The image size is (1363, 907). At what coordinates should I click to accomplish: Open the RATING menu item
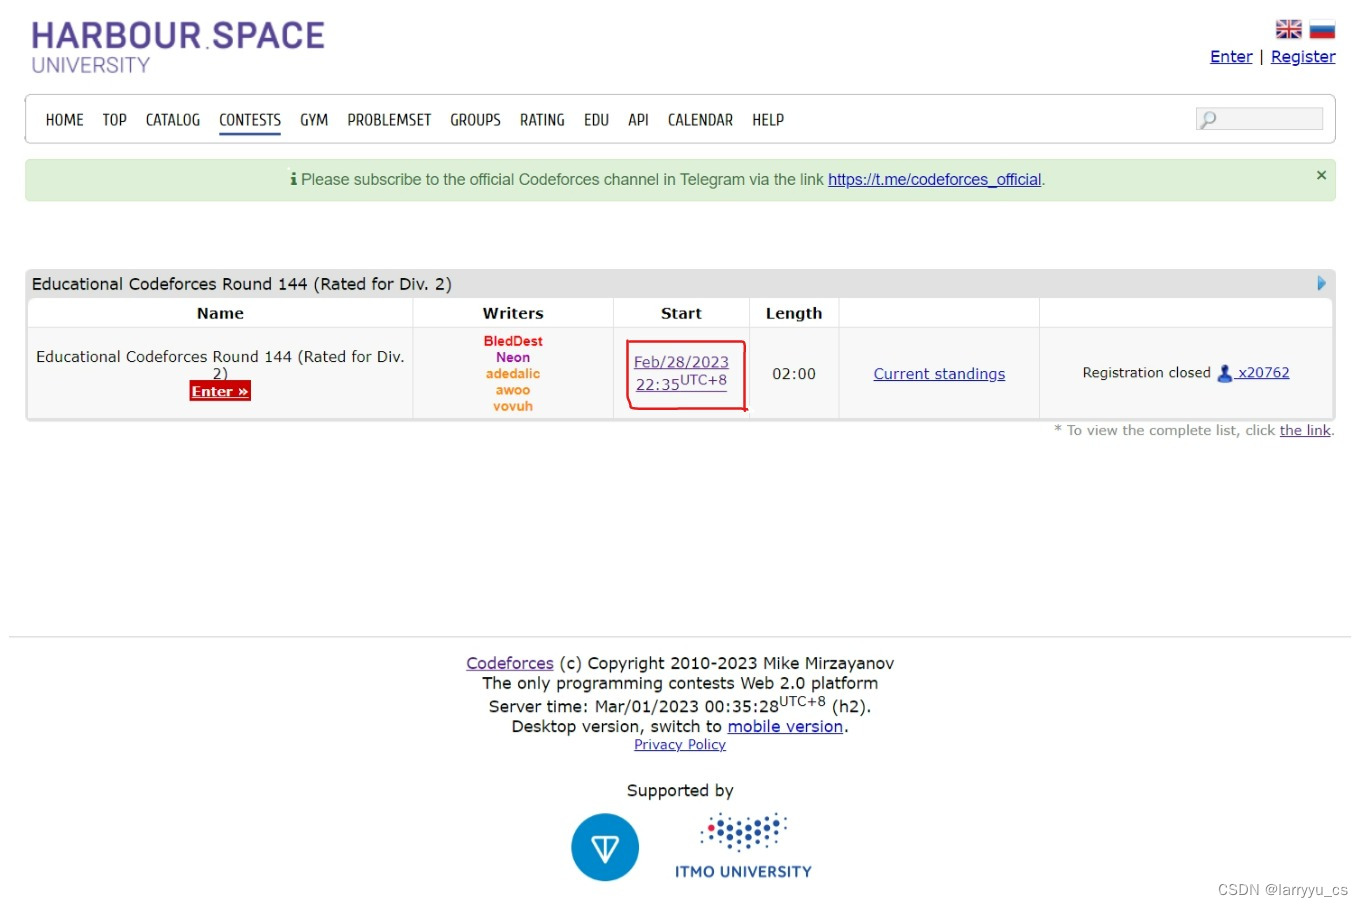pos(542,120)
